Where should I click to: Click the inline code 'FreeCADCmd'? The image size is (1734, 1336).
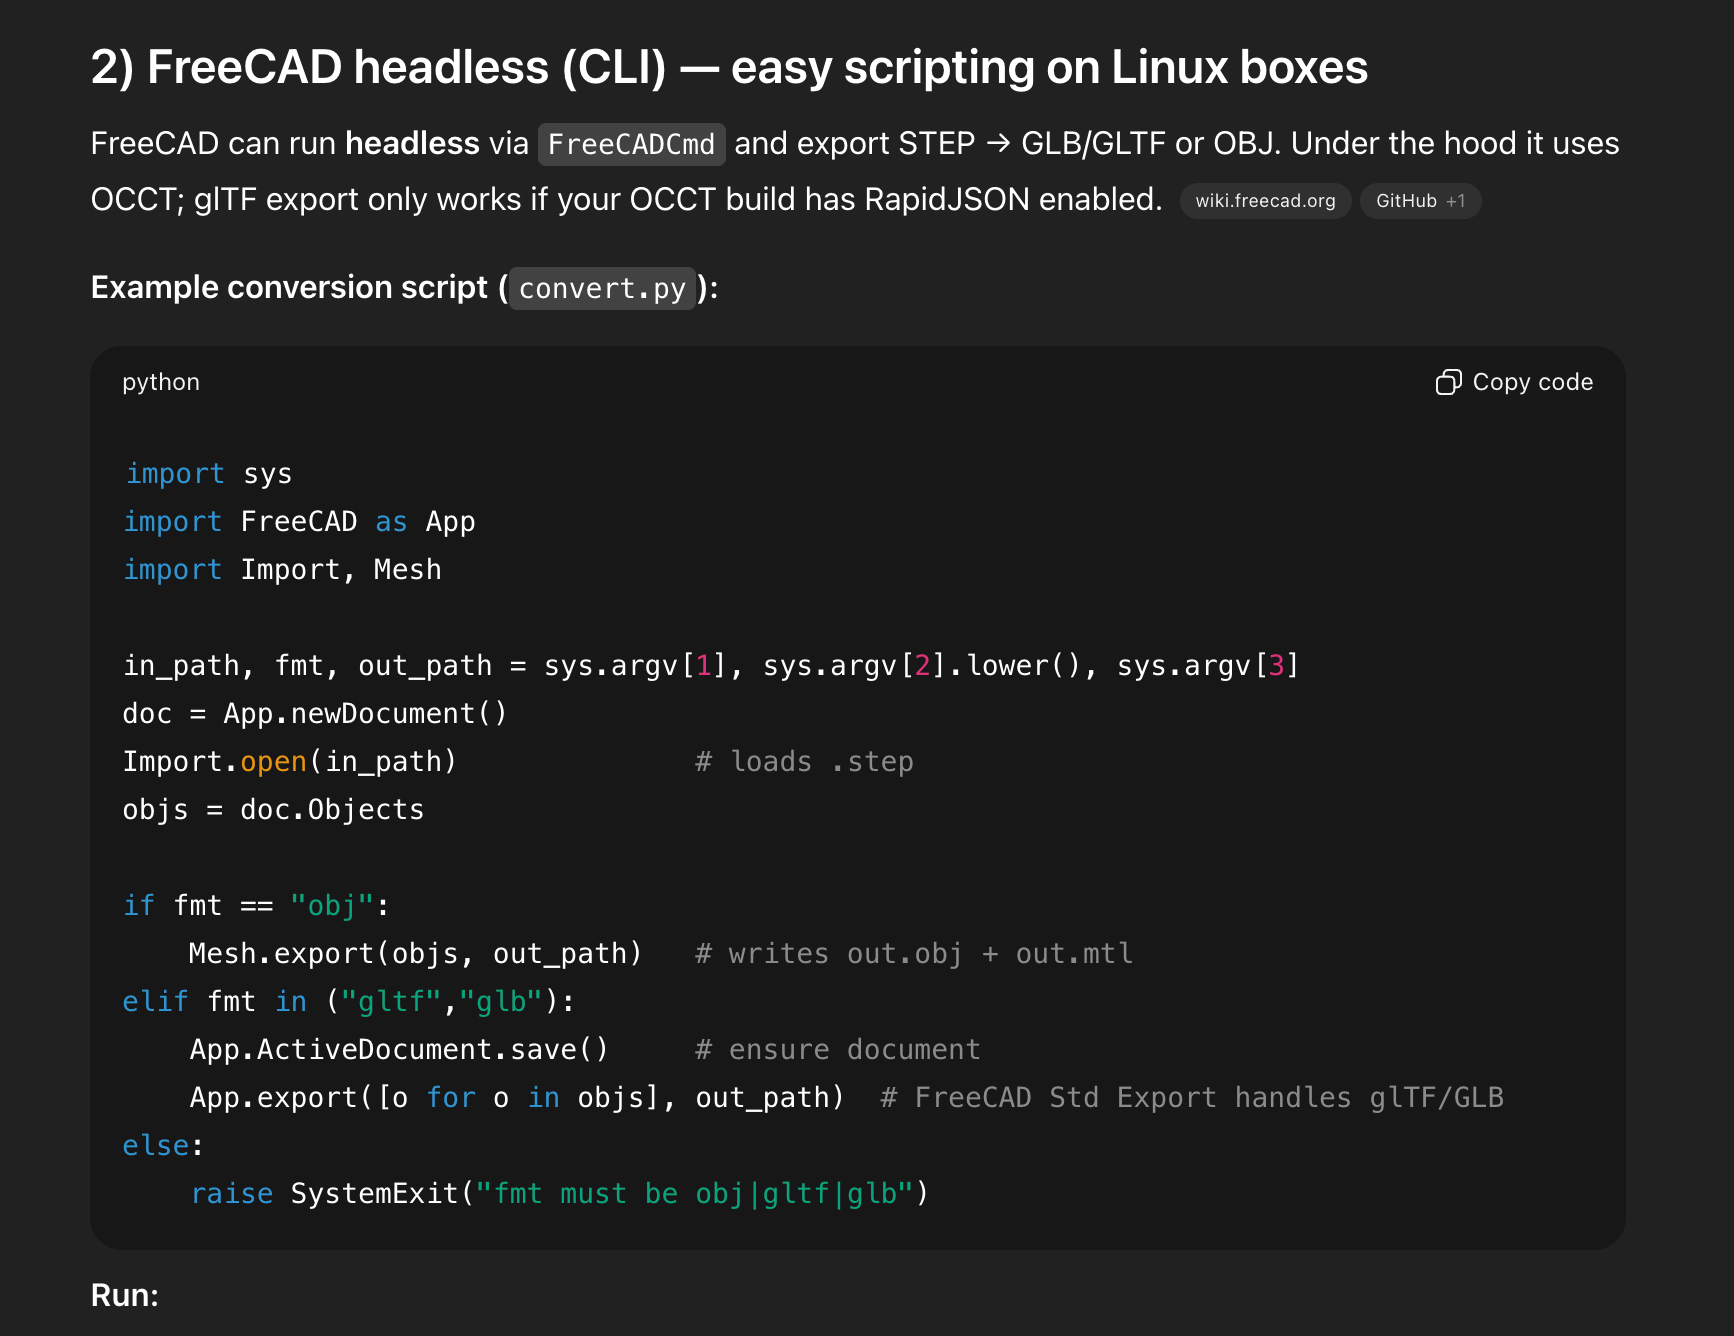pyautogui.click(x=631, y=144)
